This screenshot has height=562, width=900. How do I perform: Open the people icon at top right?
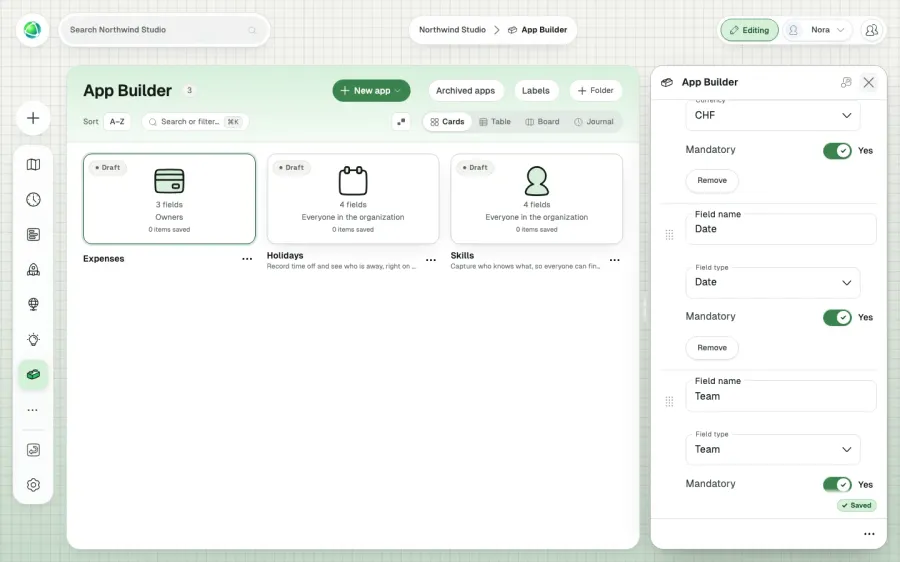[x=871, y=30]
